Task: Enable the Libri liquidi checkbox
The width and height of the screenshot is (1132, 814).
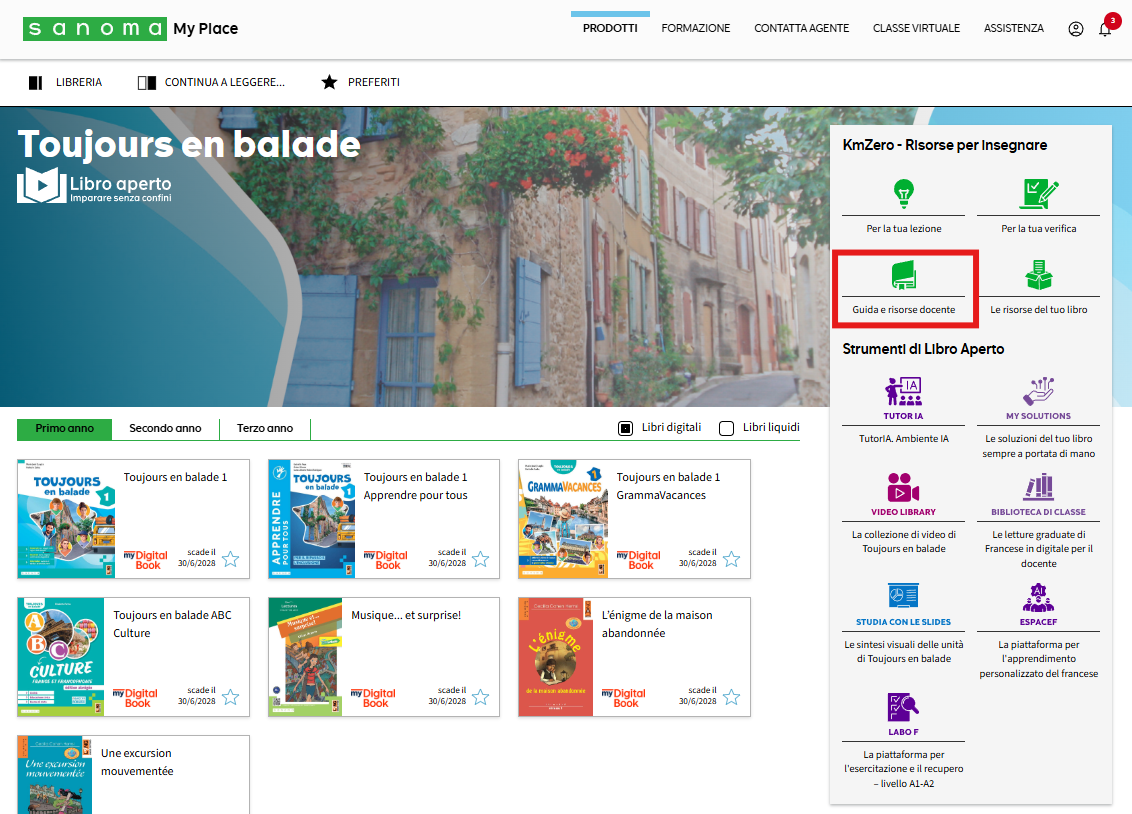Action: point(726,428)
